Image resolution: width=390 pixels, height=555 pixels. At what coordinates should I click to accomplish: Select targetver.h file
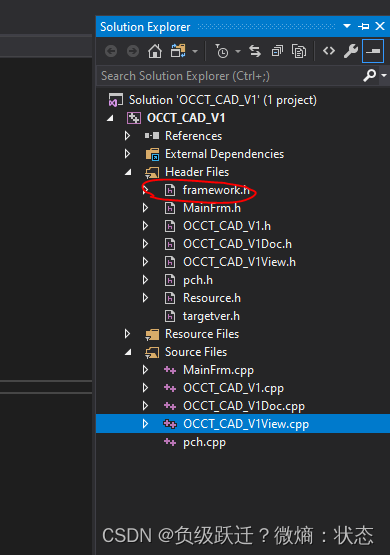211,316
